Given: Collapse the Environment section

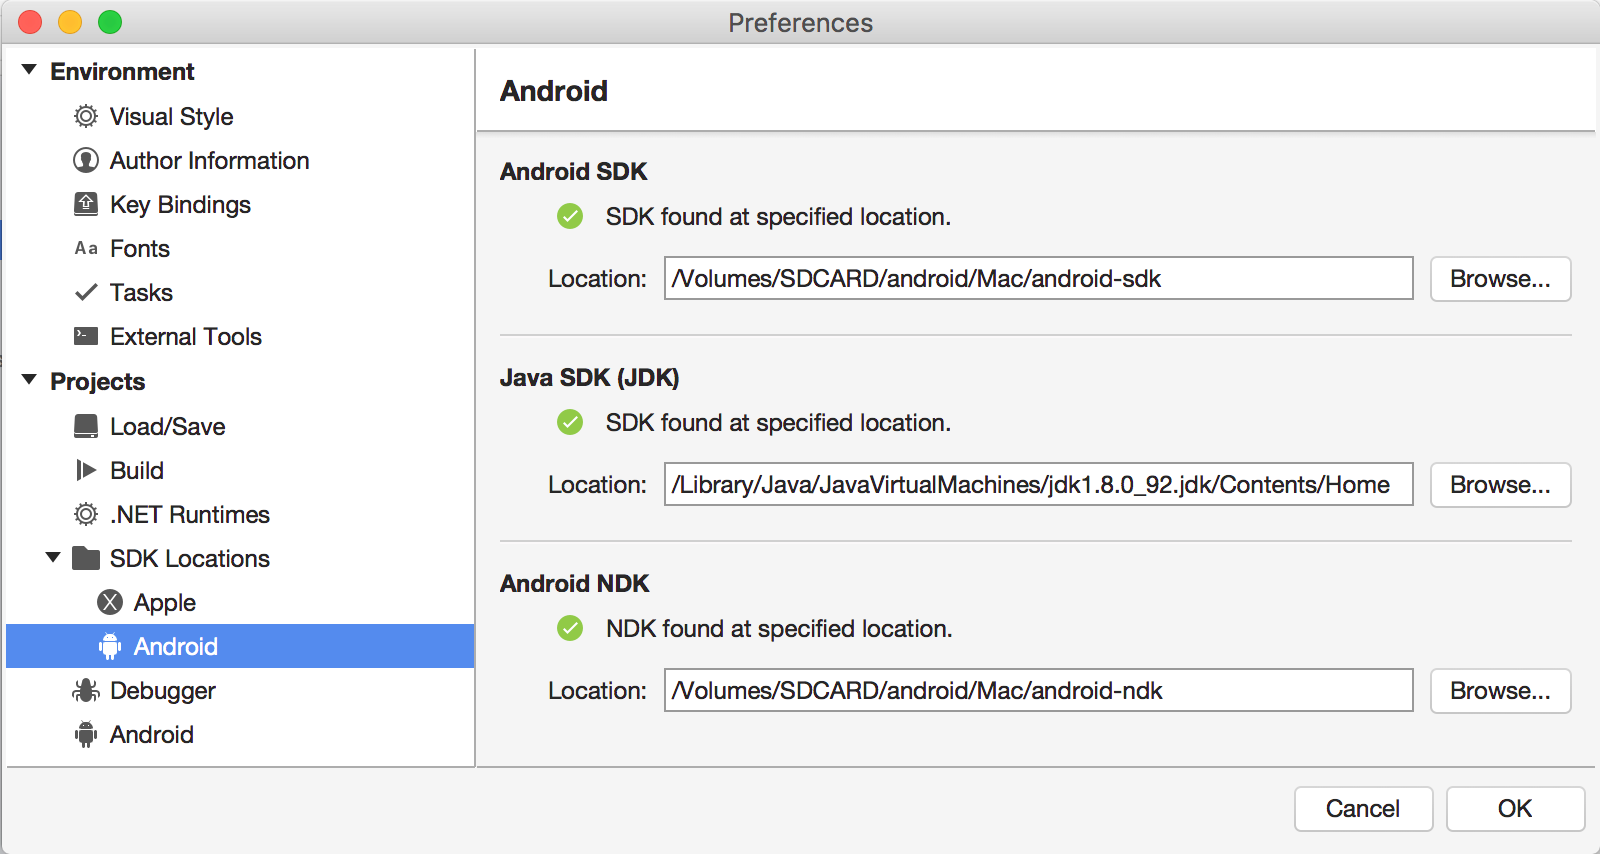Looking at the screenshot, I should coord(29,71).
